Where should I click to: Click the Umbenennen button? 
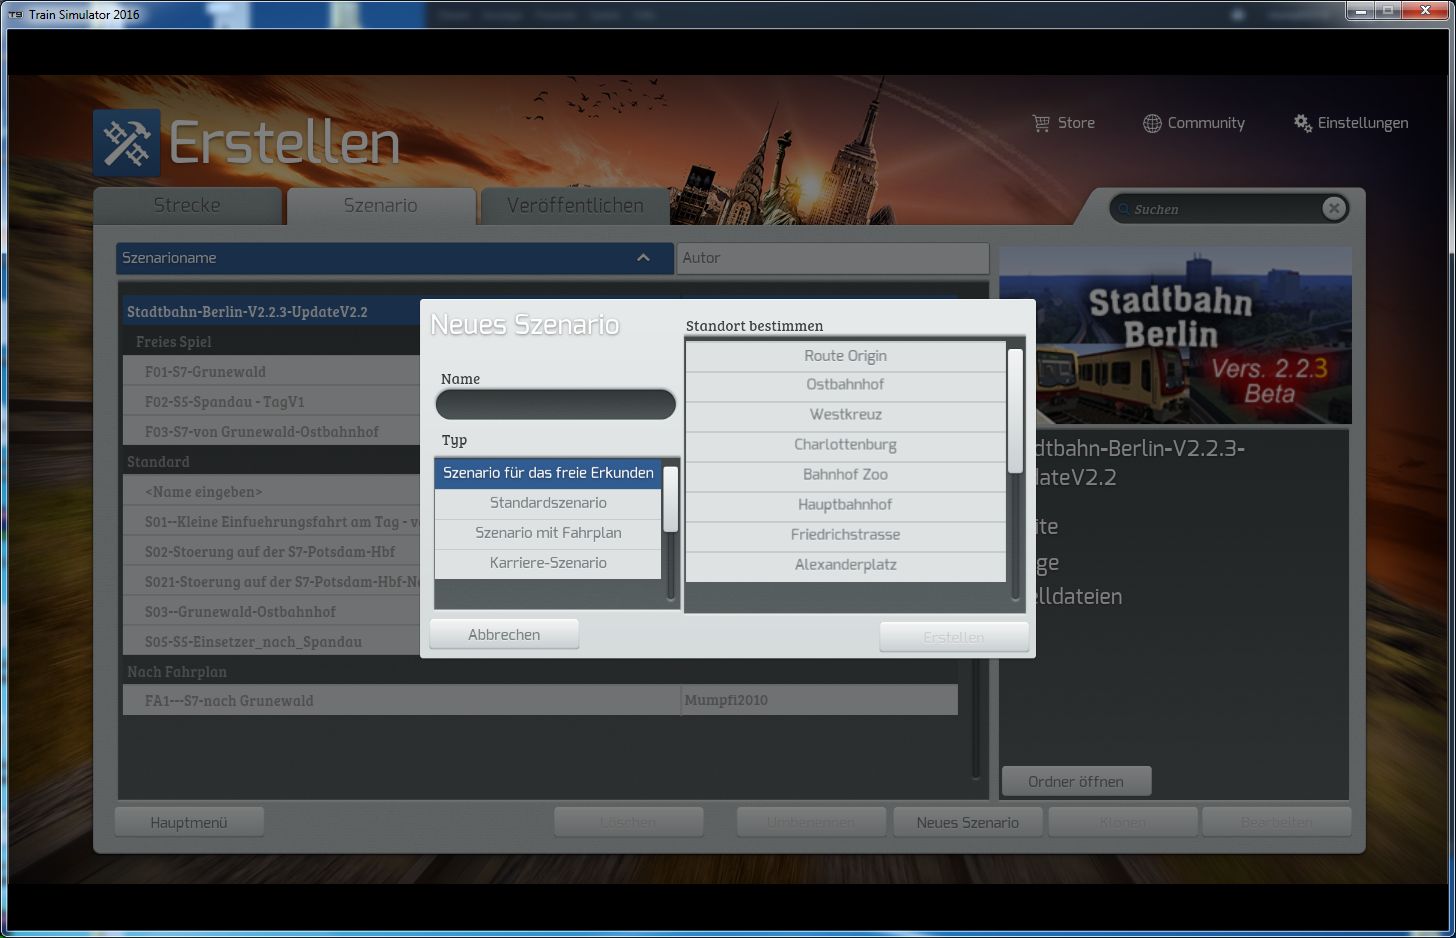pyautogui.click(x=811, y=823)
